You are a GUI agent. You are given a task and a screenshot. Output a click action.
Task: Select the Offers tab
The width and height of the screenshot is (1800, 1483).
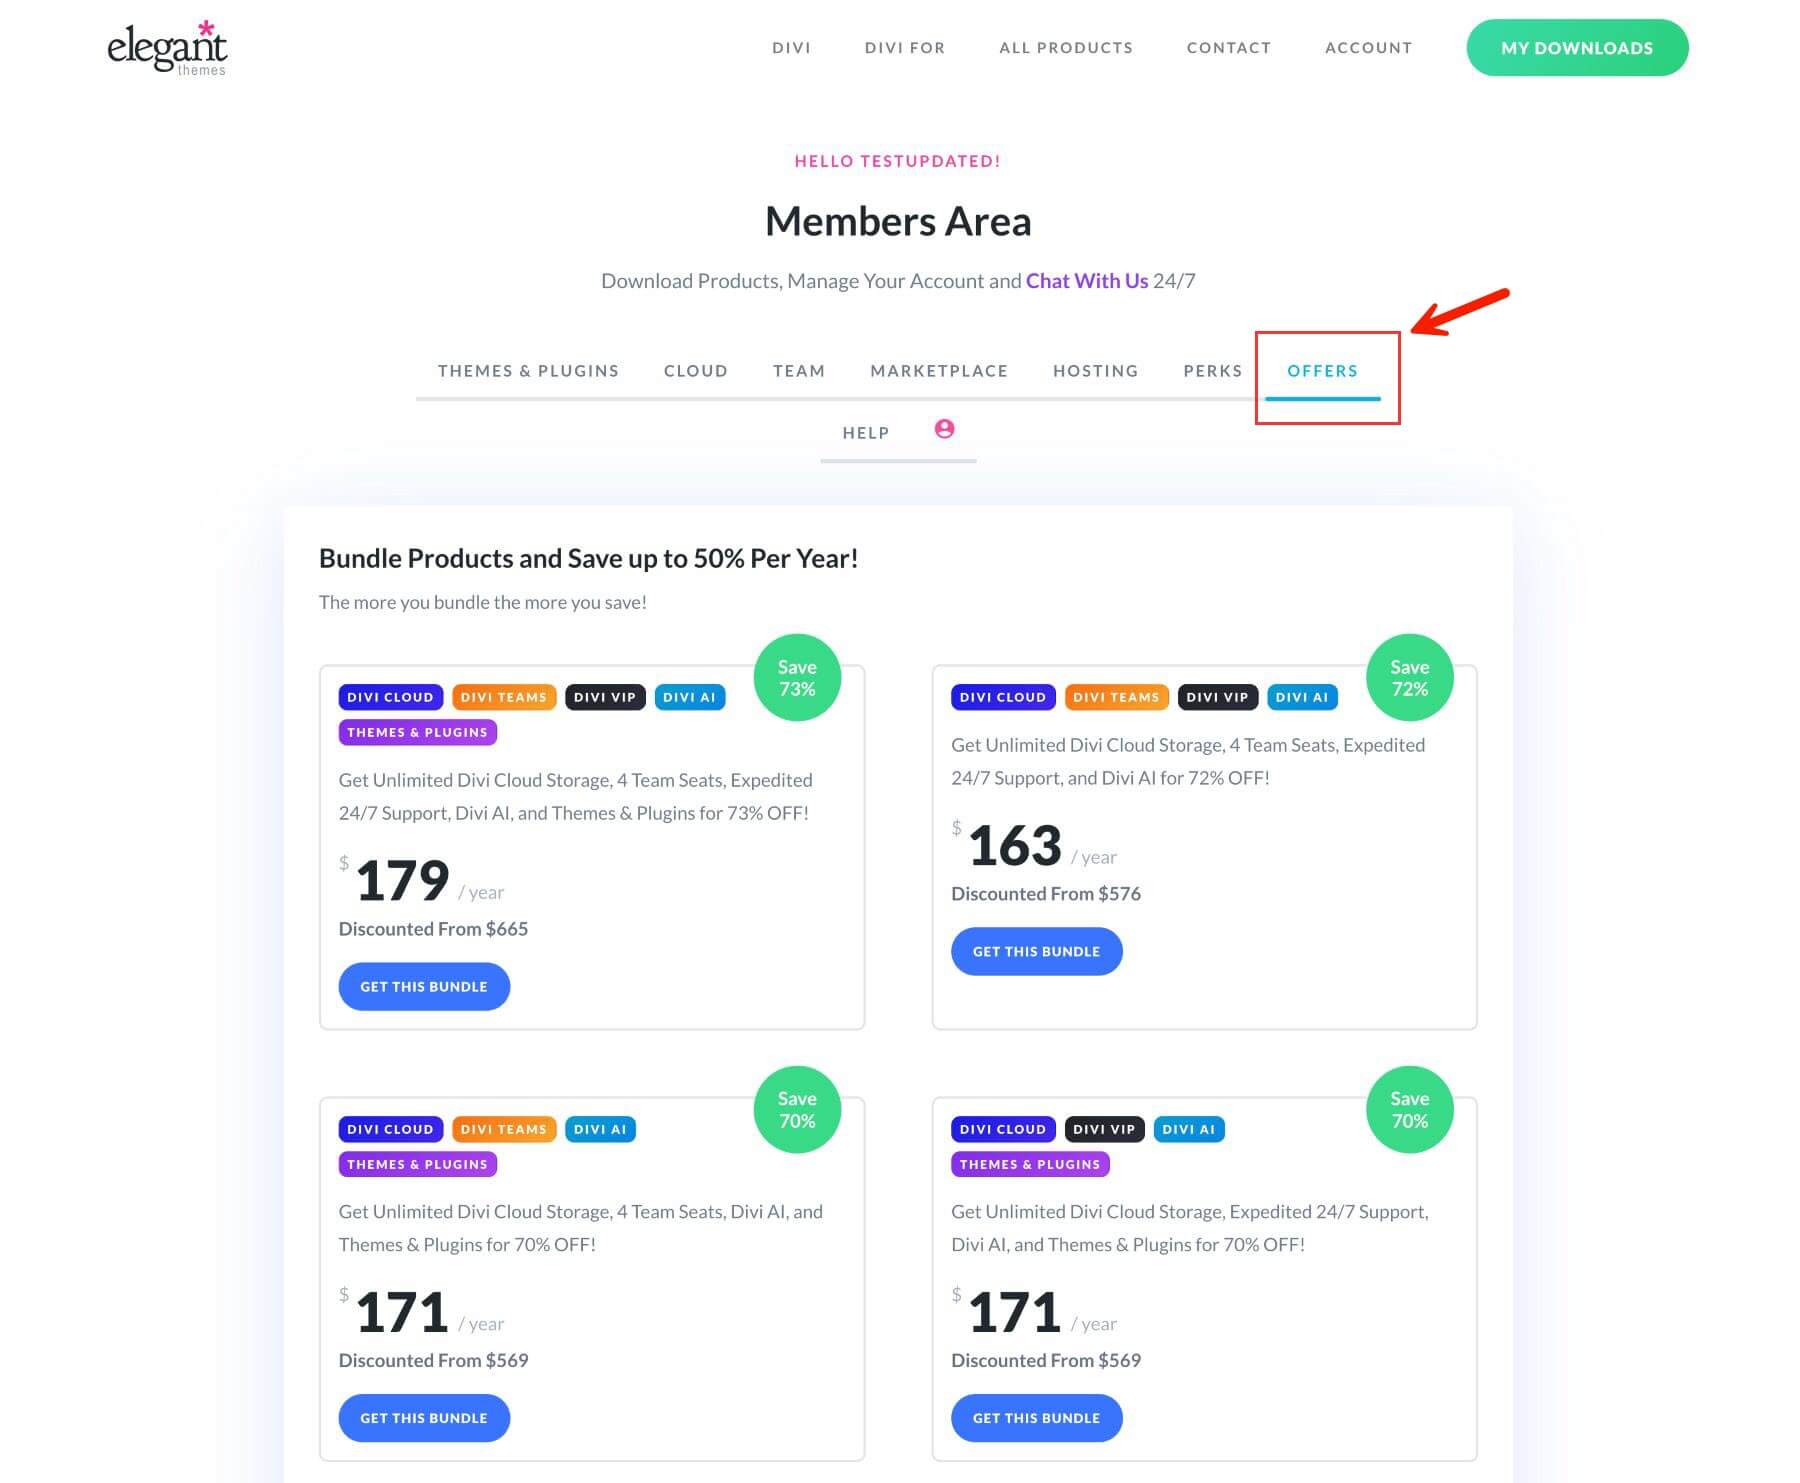click(x=1322, y=371)
